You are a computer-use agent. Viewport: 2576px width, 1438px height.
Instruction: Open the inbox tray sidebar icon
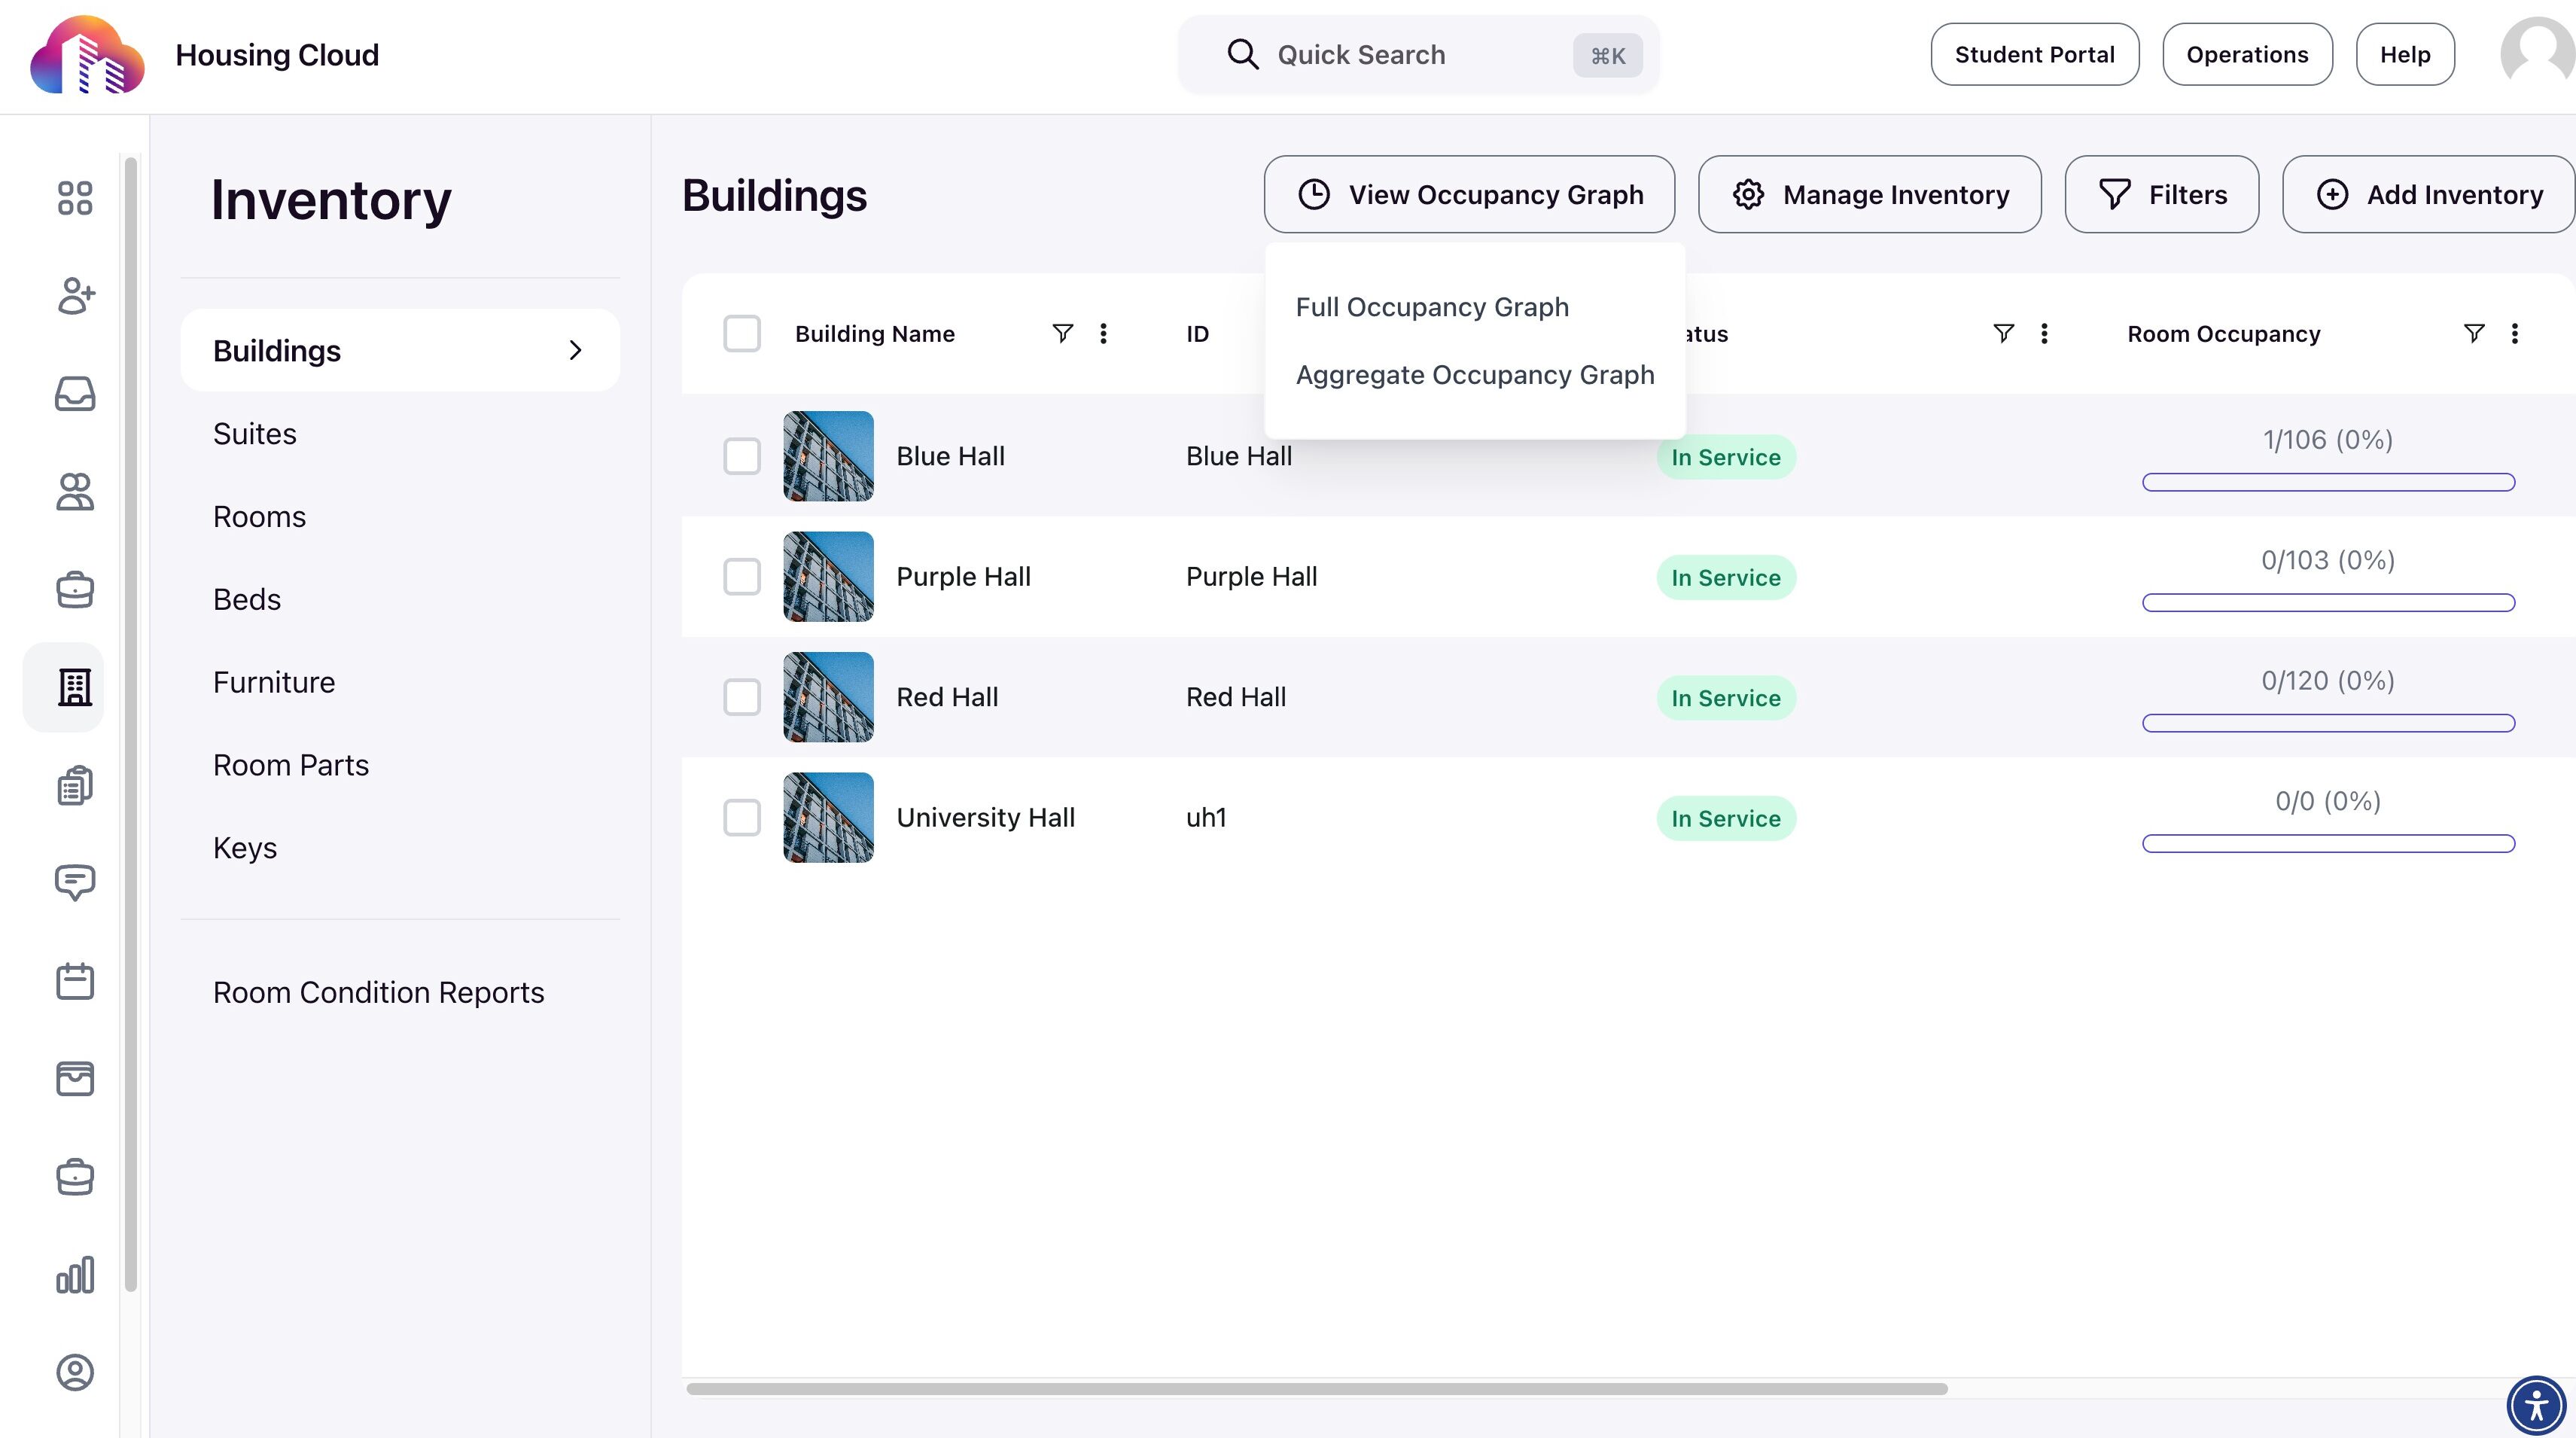(x=75, y=394)
